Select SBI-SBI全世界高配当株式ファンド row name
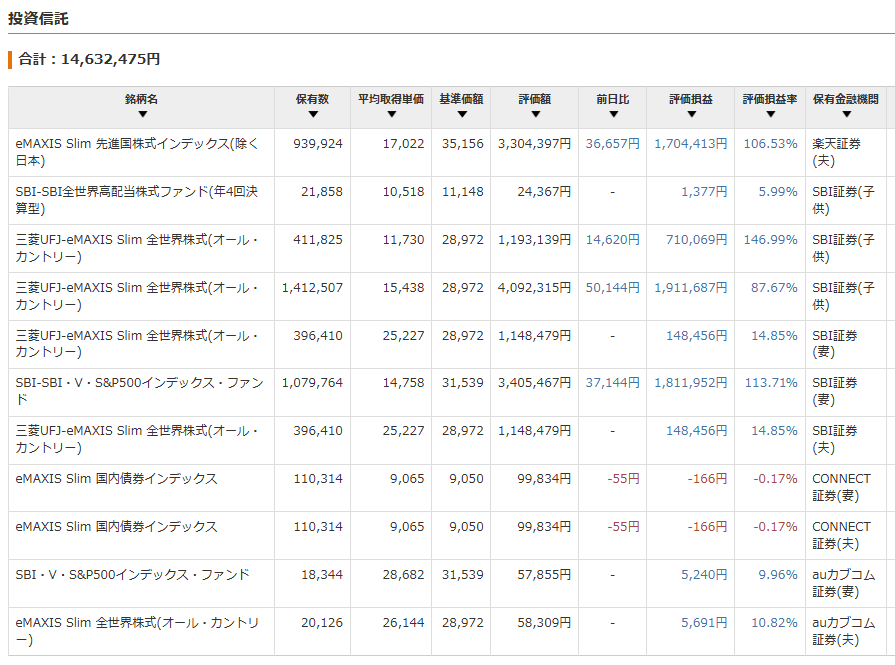The width and height of the screenshot is (895, 665). coord(136,200)
